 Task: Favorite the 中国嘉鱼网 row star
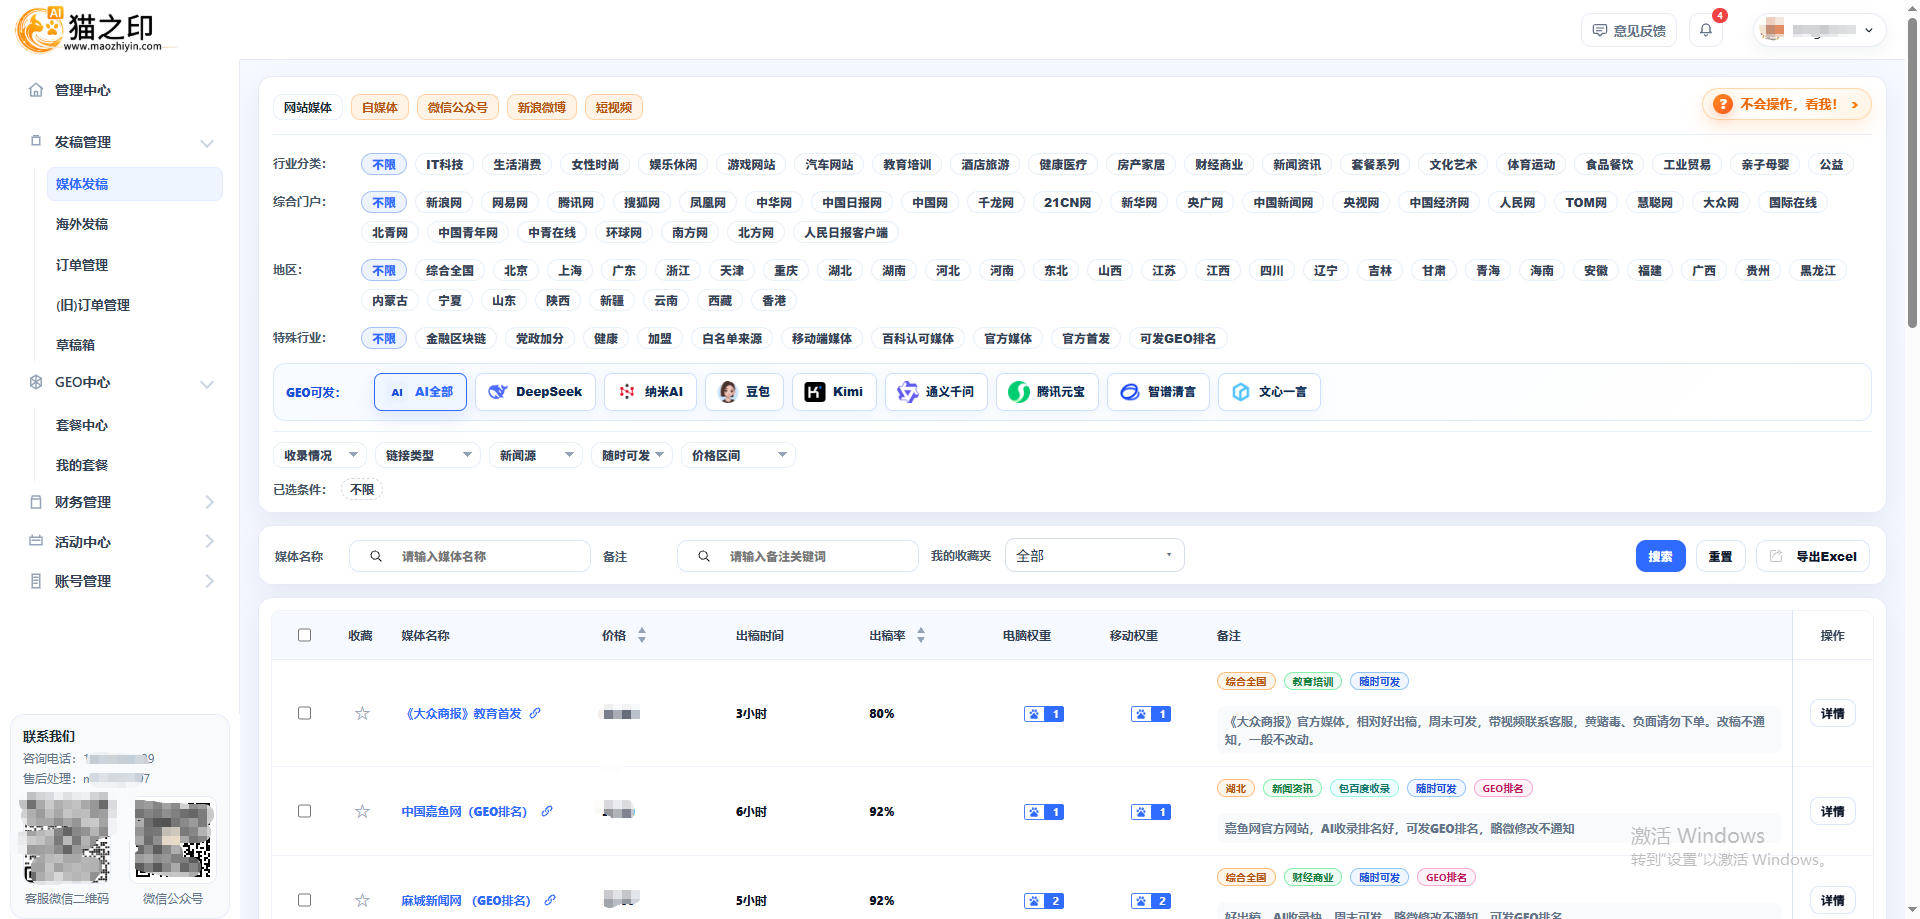[x=362, y=811]
